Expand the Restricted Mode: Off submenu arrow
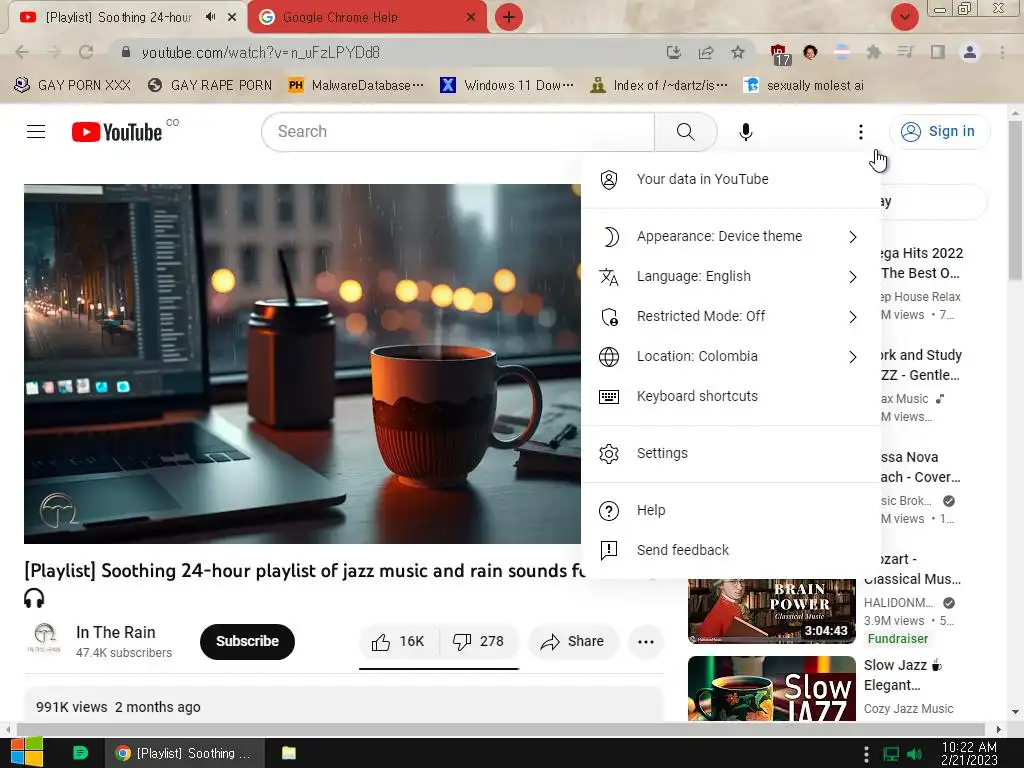1024x768 pixels. coord(852,317)
